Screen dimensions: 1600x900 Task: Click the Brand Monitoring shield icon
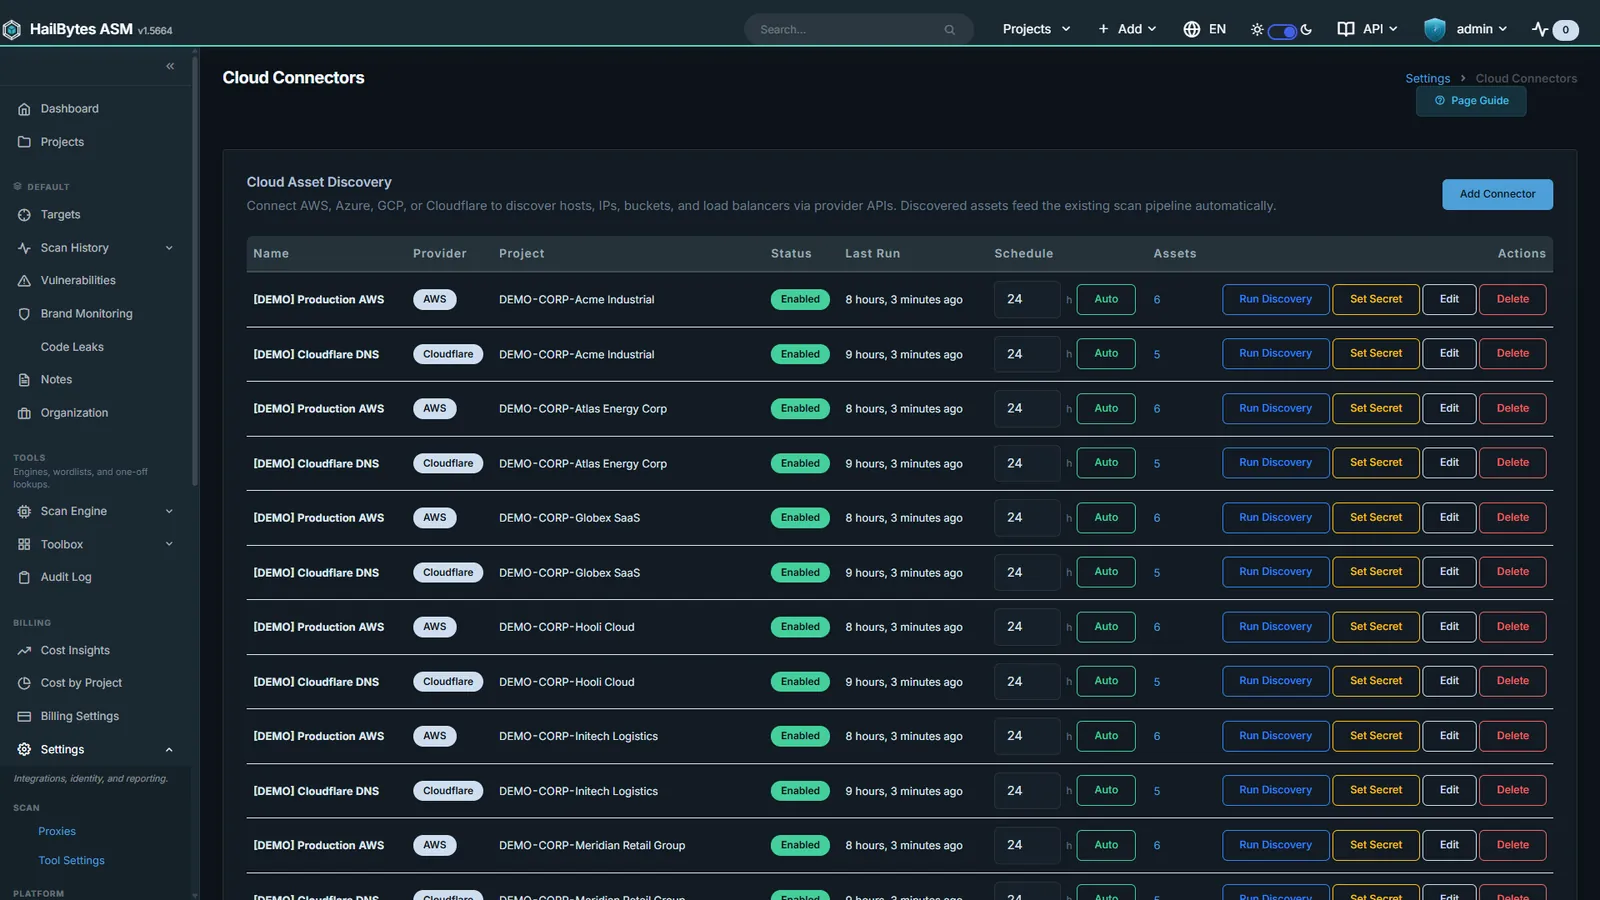[x=24, y=314]
